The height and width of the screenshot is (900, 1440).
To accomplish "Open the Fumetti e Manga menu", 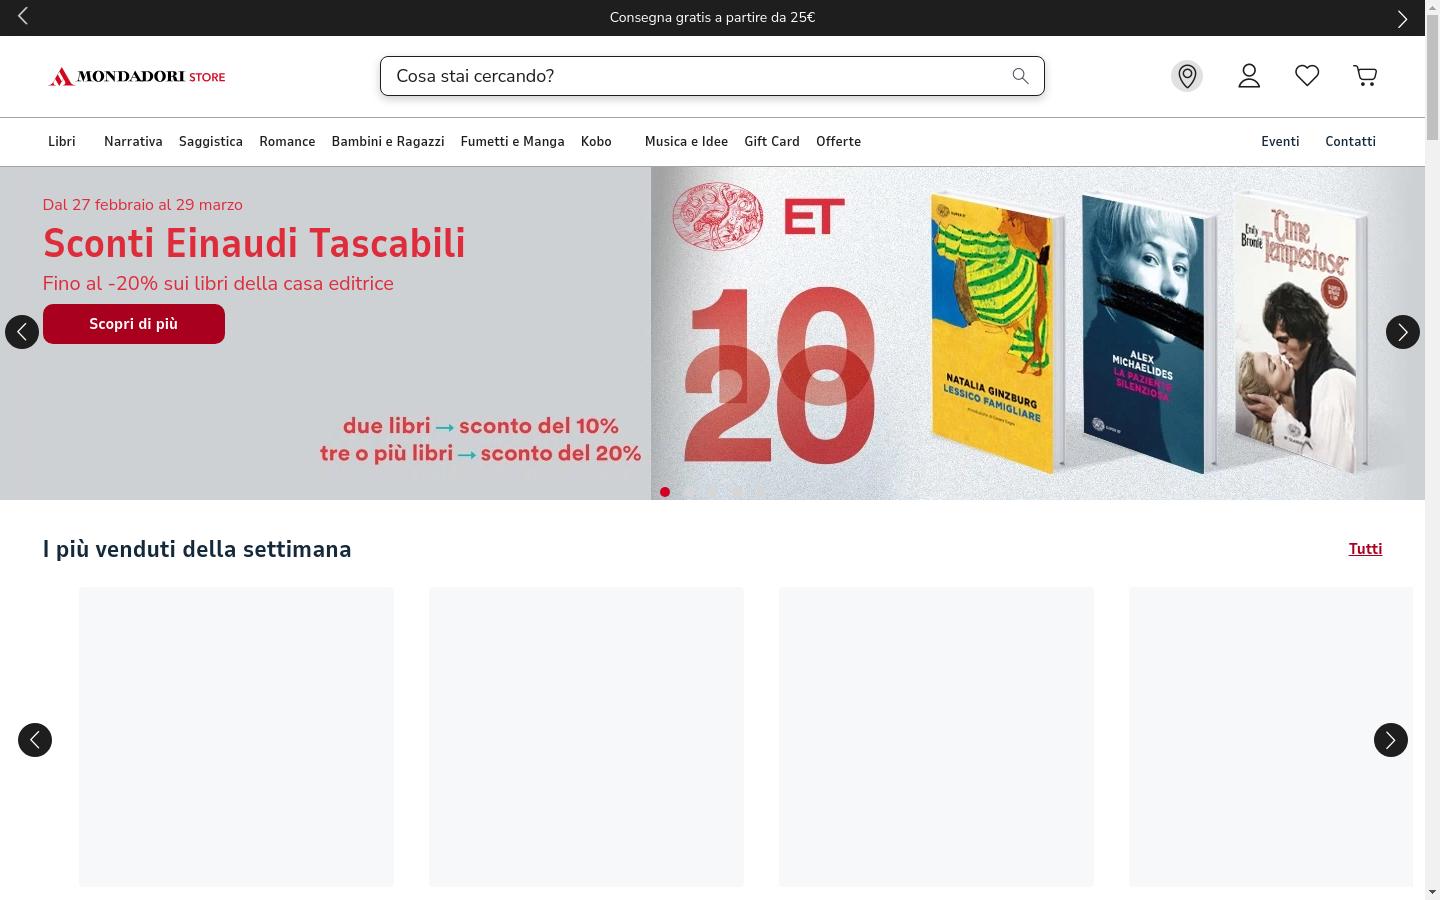I will [513, 142].
